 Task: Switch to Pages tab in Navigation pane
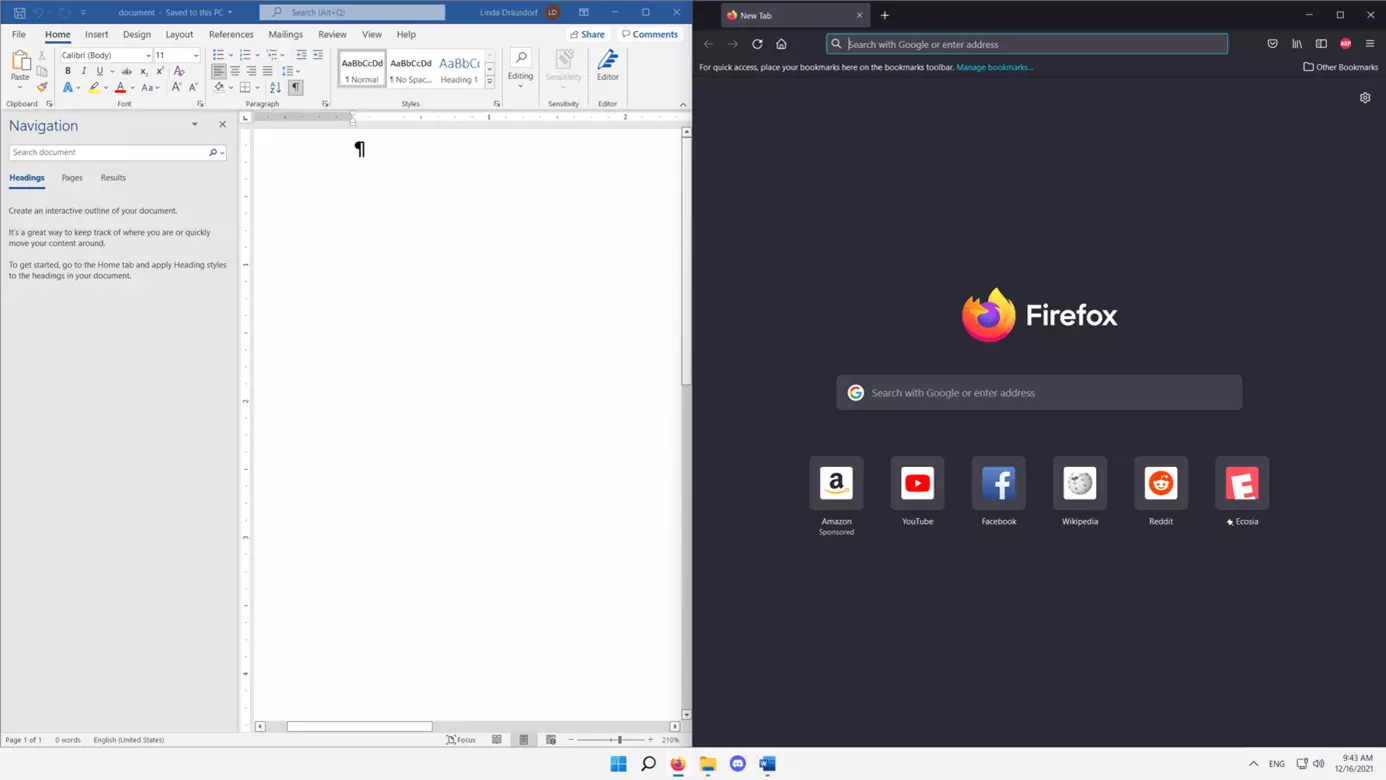72,178
